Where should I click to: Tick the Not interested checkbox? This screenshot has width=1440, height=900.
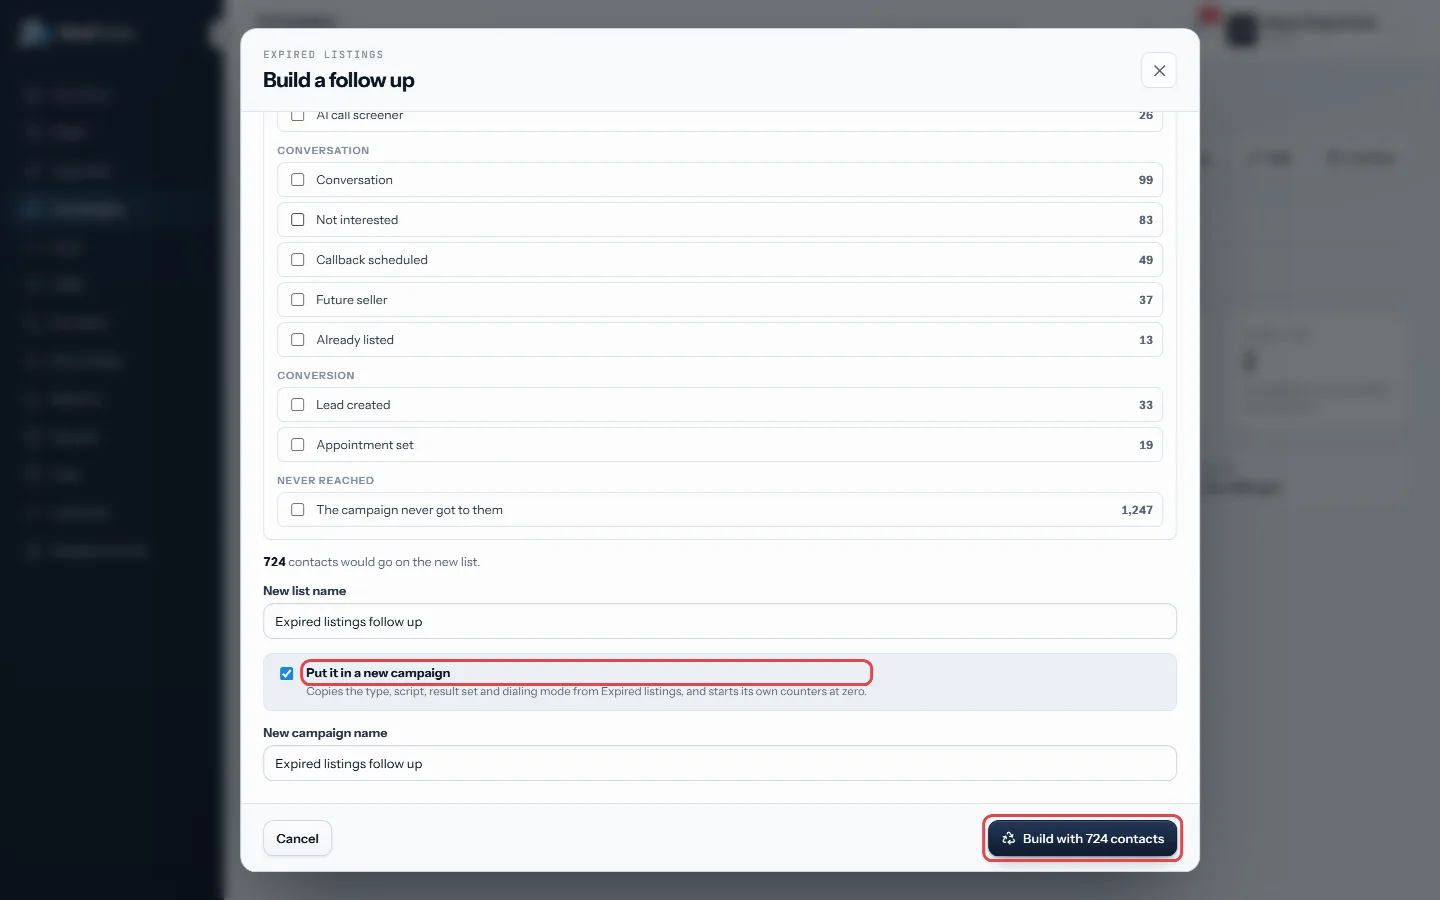click(x=298, y=220)
